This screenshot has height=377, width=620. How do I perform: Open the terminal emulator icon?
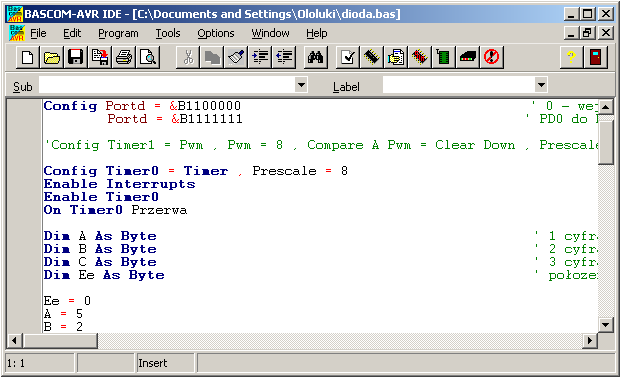(x=468, y=58)
